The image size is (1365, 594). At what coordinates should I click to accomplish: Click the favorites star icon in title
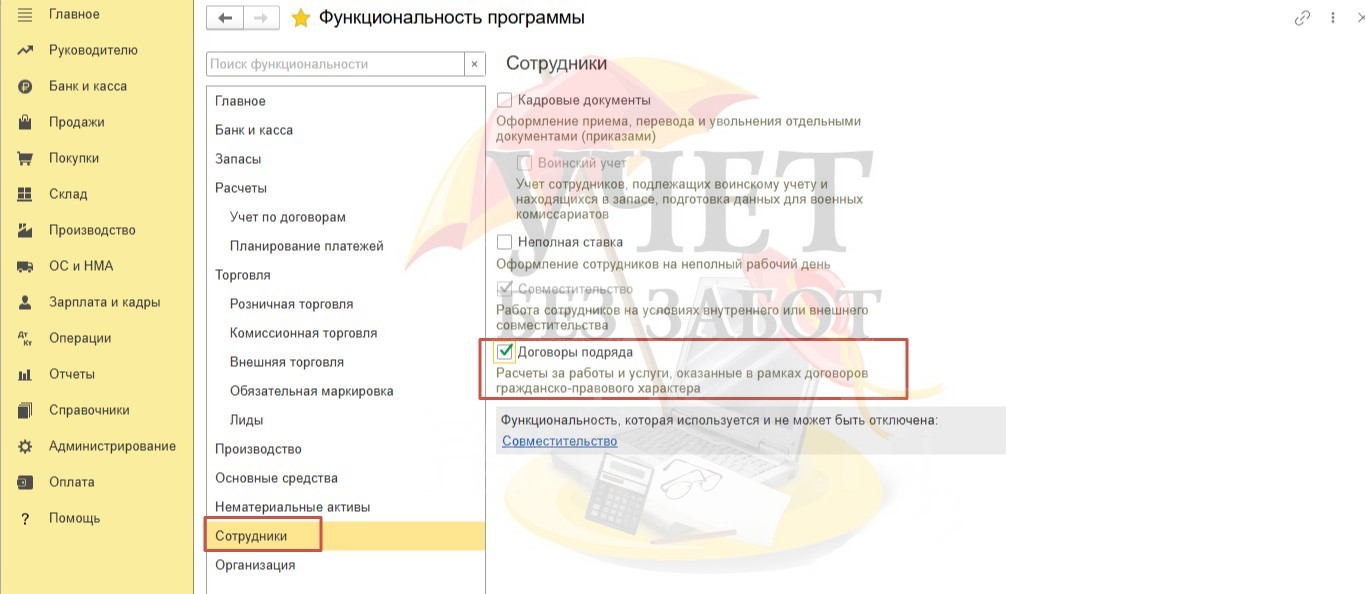point(300,18)
